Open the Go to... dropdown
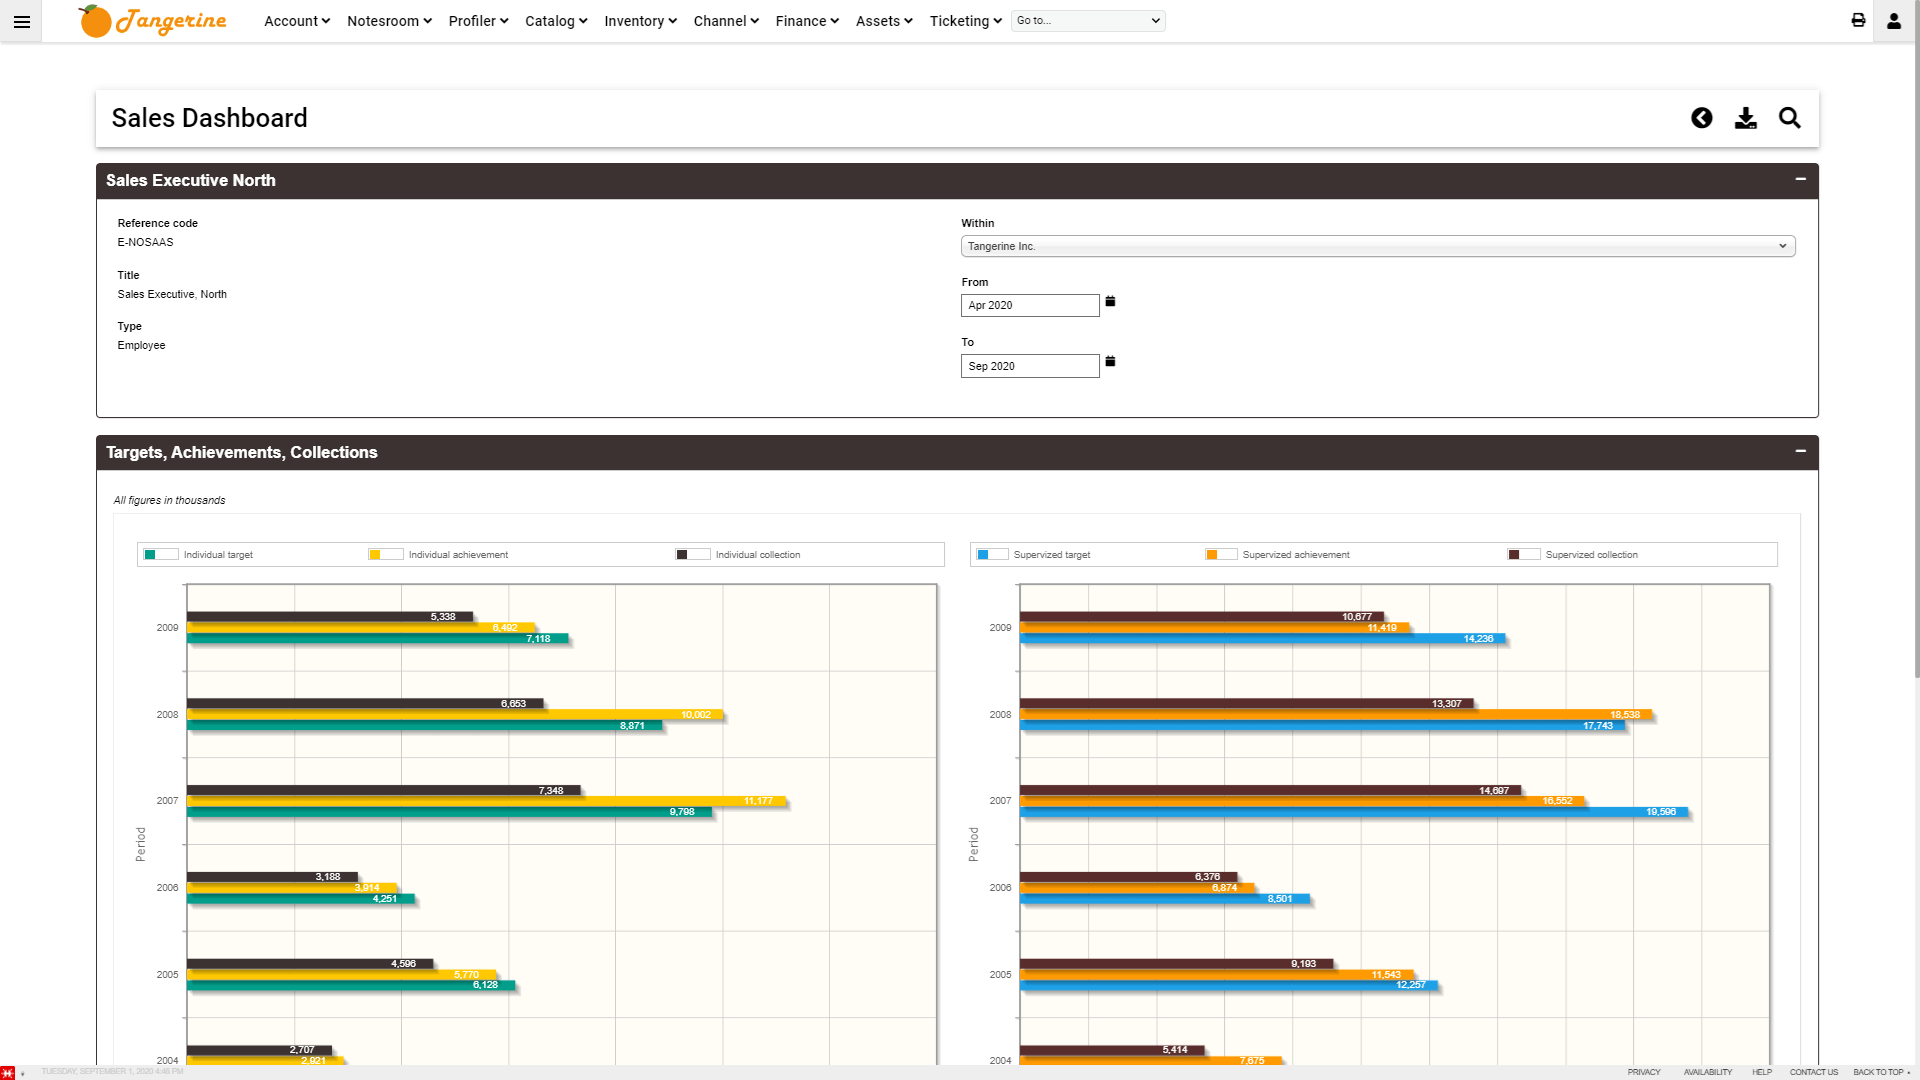The image size is (1920, 1080). [x=1088, y=21]
